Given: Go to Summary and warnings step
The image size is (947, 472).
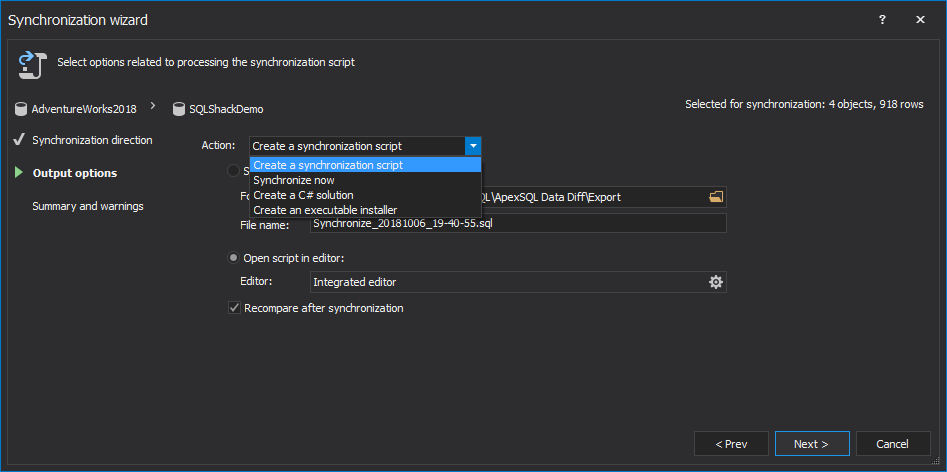Looking at the screenshot, I should tap(88, 206).
